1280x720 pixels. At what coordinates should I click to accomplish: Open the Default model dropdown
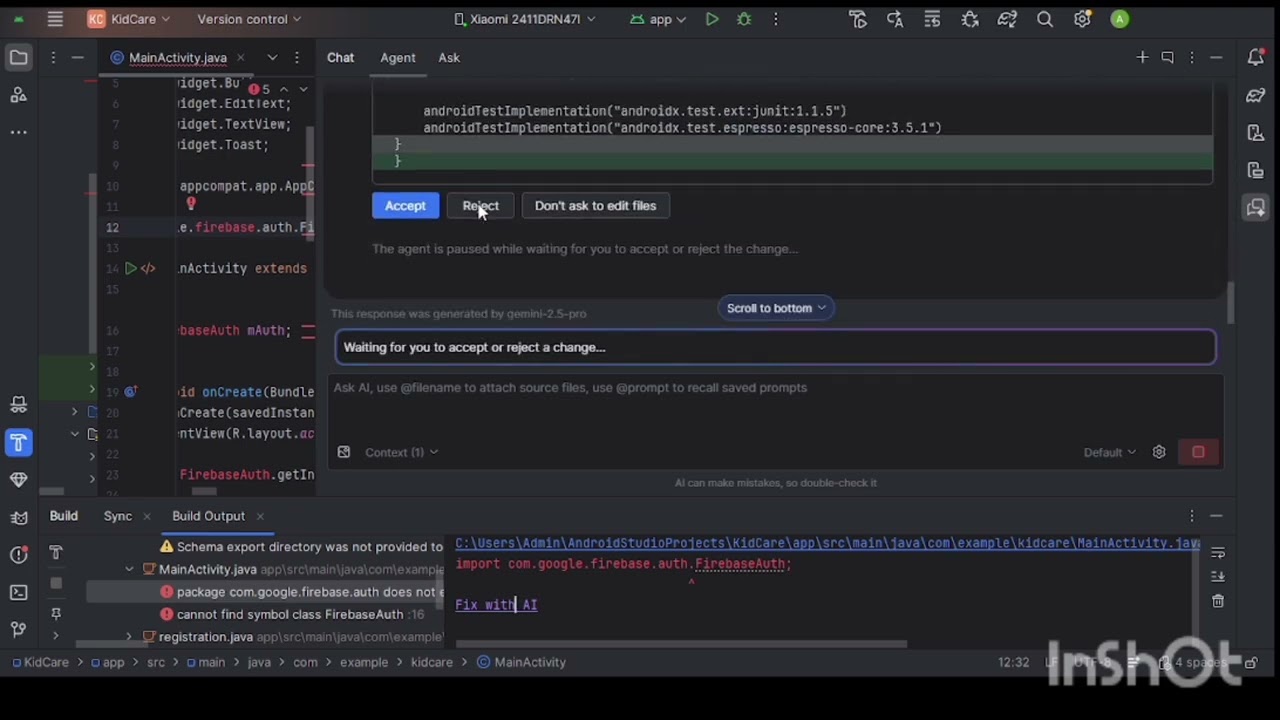click(1109, 452)
